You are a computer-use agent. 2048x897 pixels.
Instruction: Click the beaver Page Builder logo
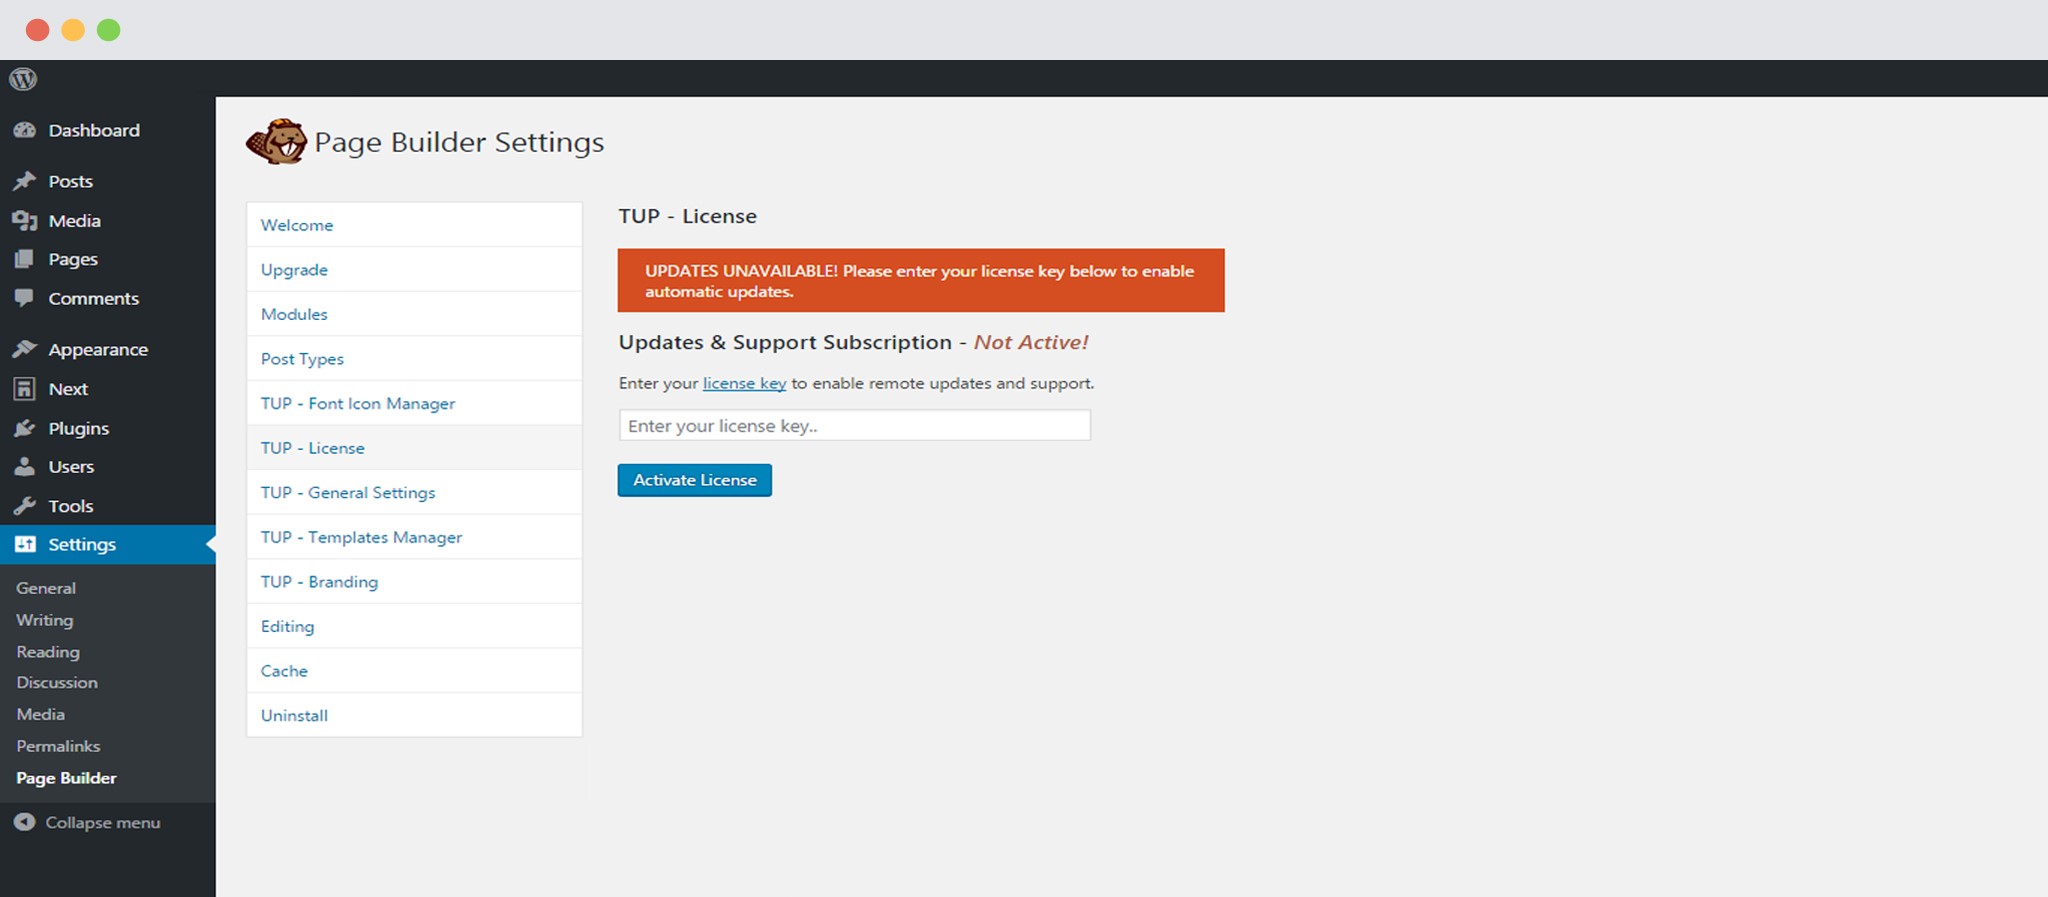[x=276, y=142]
